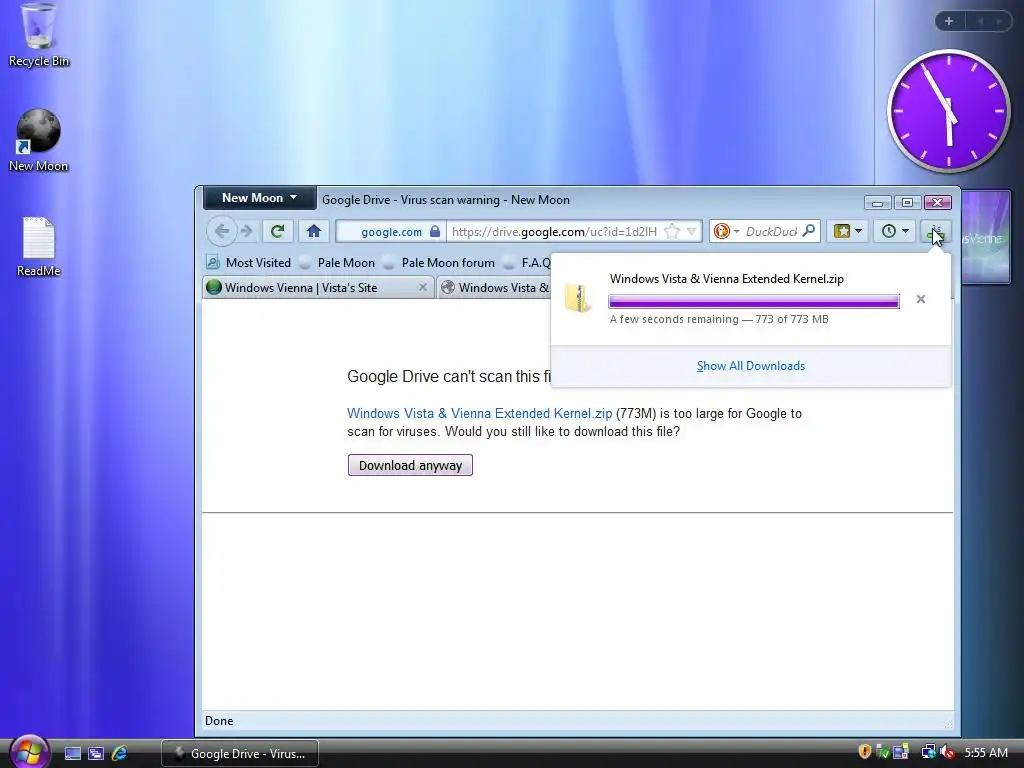This screenshot has width=1024, height=768.
Task: Launch Internet Explorer from quick launch
Action: tap(120, 754)
